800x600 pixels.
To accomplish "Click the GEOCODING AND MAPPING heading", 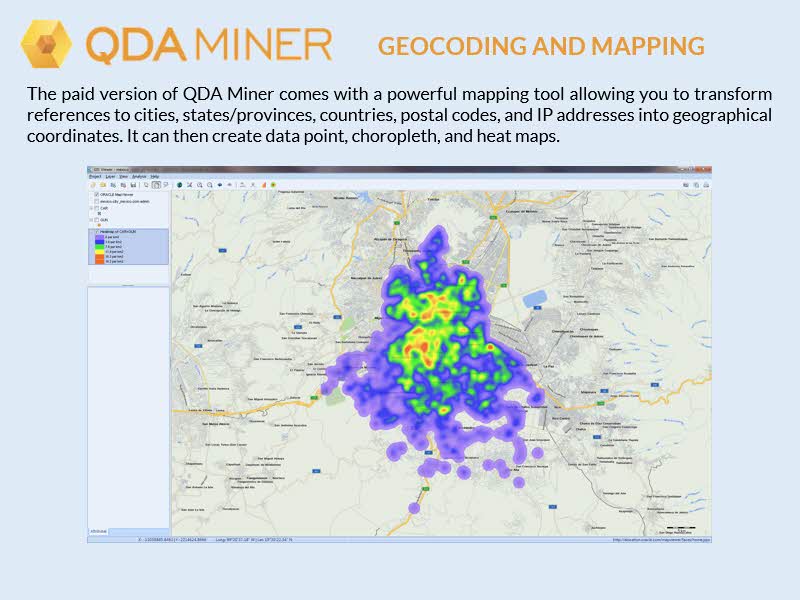I will click(x=541, y=46).
